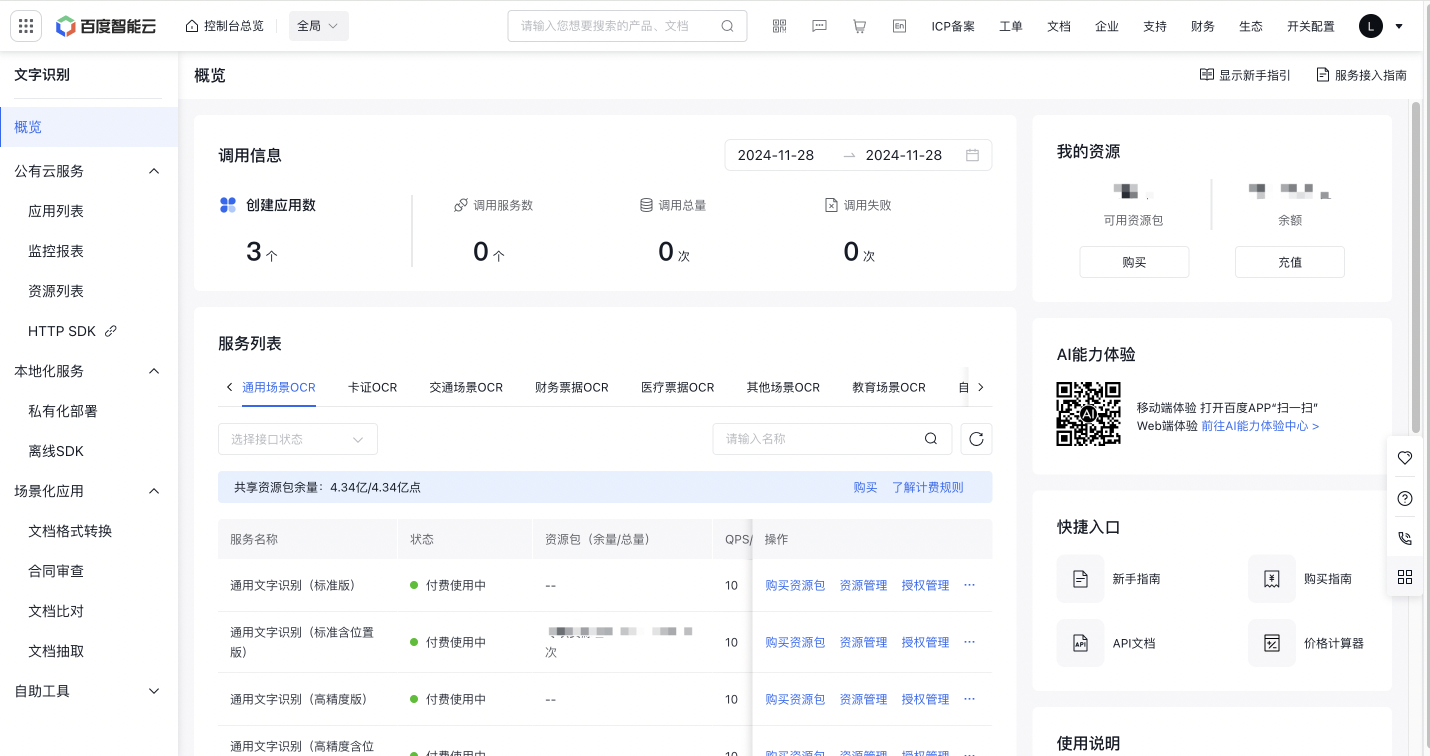
Task: Switch to the 交通场景OCR tab
Action: 466,387
